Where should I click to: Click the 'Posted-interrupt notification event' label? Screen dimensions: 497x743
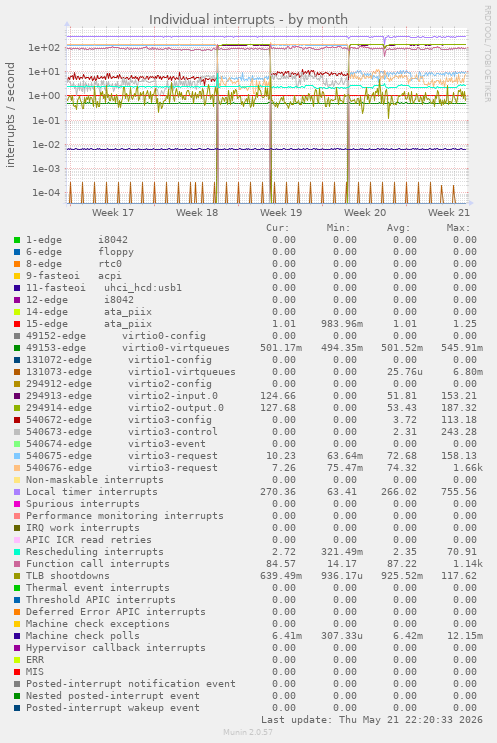click(131, 684)
